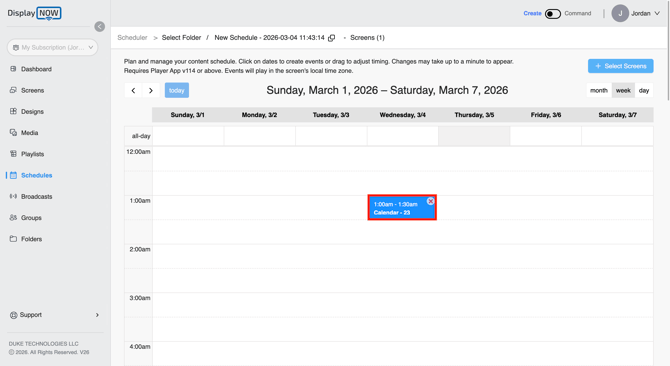Click the Thursday, 3/5 column header
670x366 pixels.
point(474,115)
